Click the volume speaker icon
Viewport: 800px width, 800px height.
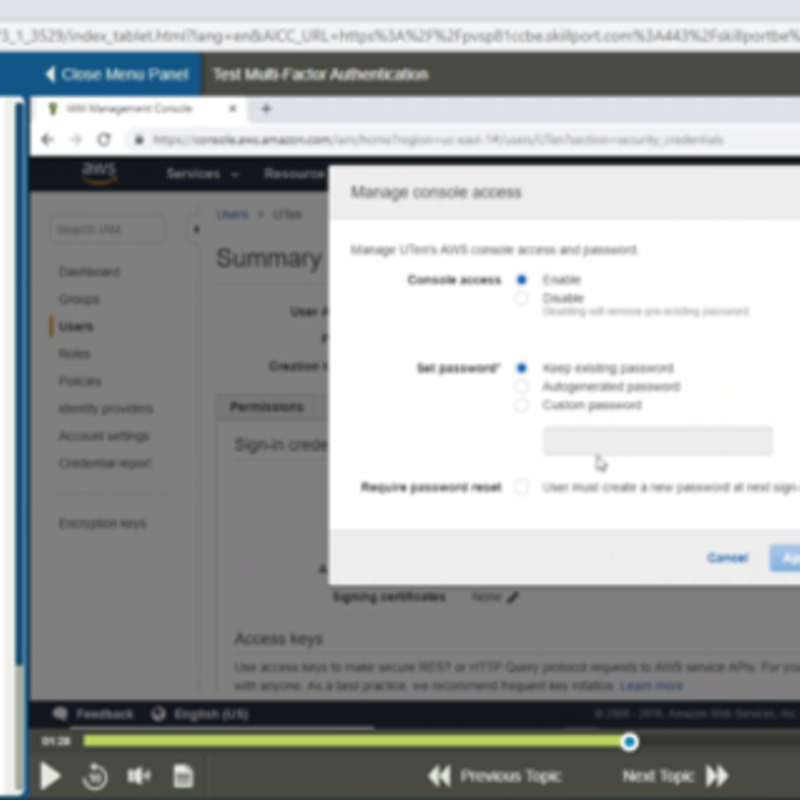pyautogui.click(x=138, y=776)
